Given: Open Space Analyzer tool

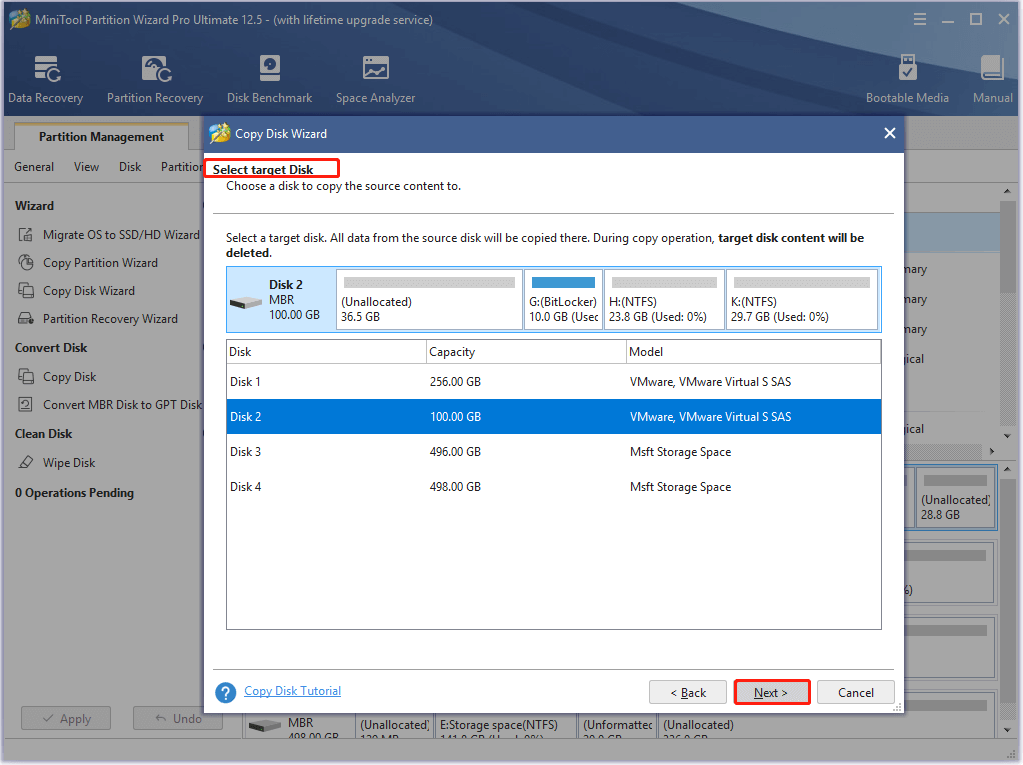Looking at the screenshot, I should point(375,79).
